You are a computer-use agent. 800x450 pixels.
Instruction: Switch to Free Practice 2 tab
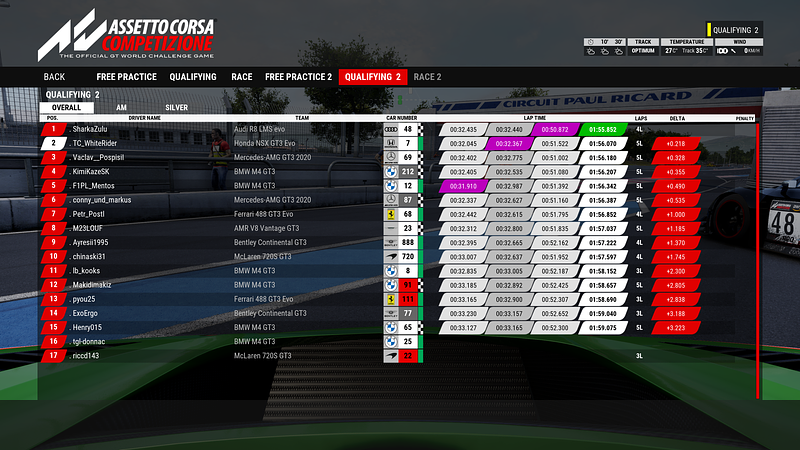tap(298, 77)
